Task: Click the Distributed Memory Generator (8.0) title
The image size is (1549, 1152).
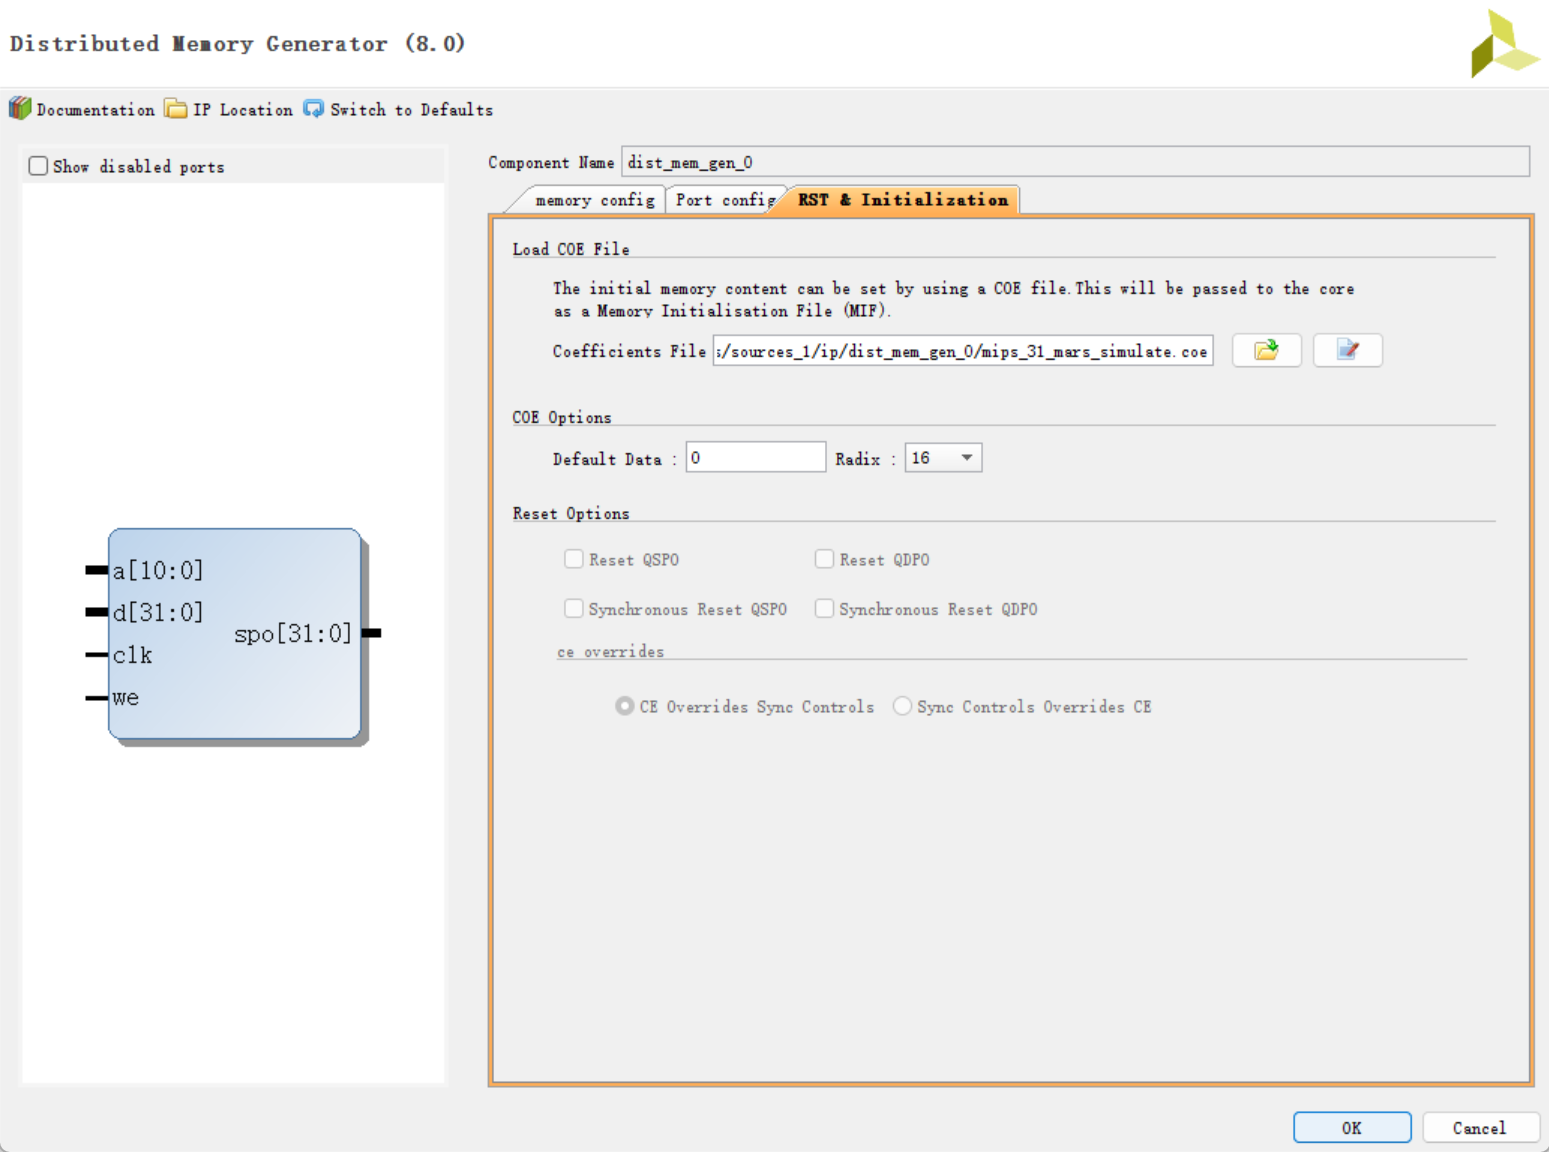Action: (238, 43)
